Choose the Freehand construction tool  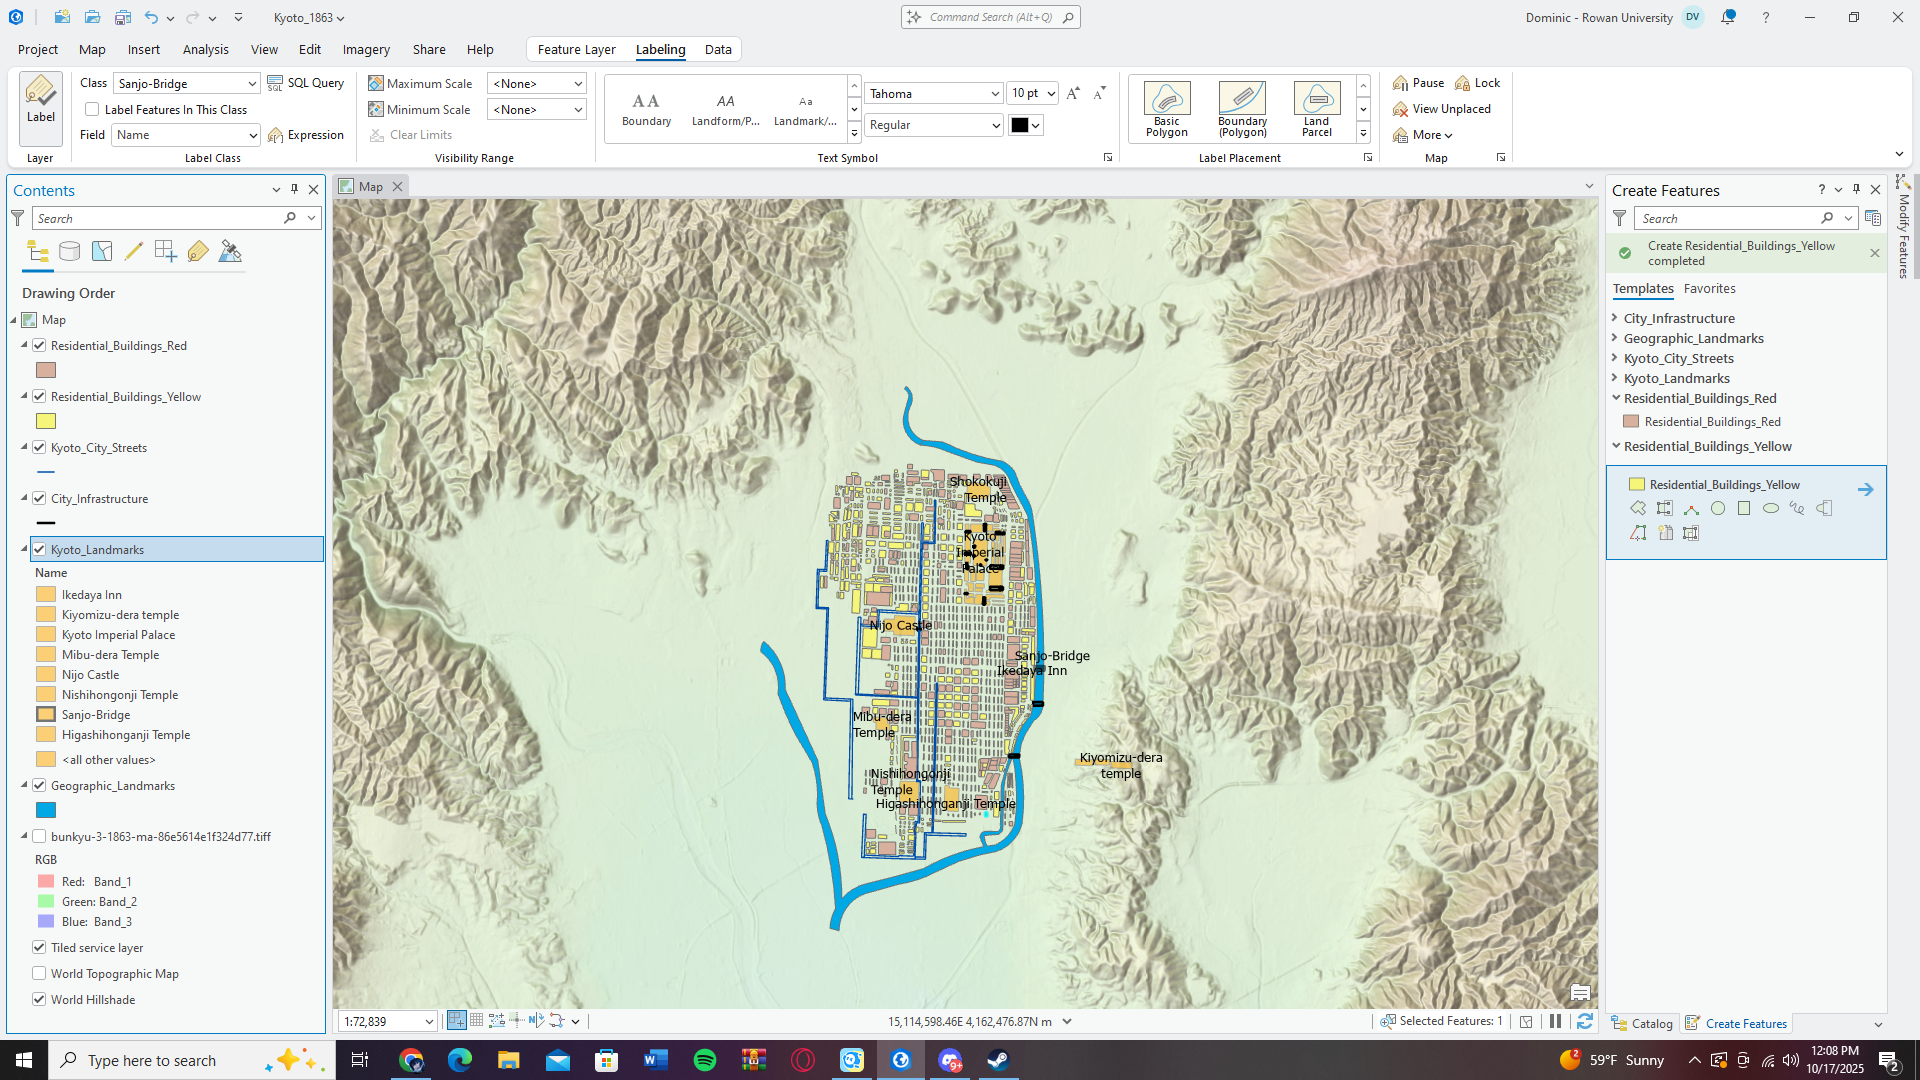point(1797,508)
